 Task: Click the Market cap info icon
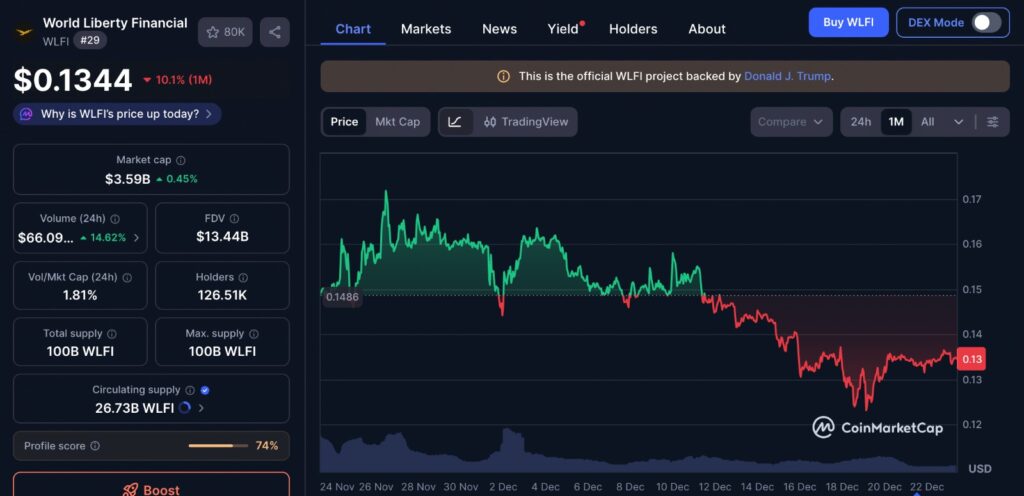click(x=181, y=160)
